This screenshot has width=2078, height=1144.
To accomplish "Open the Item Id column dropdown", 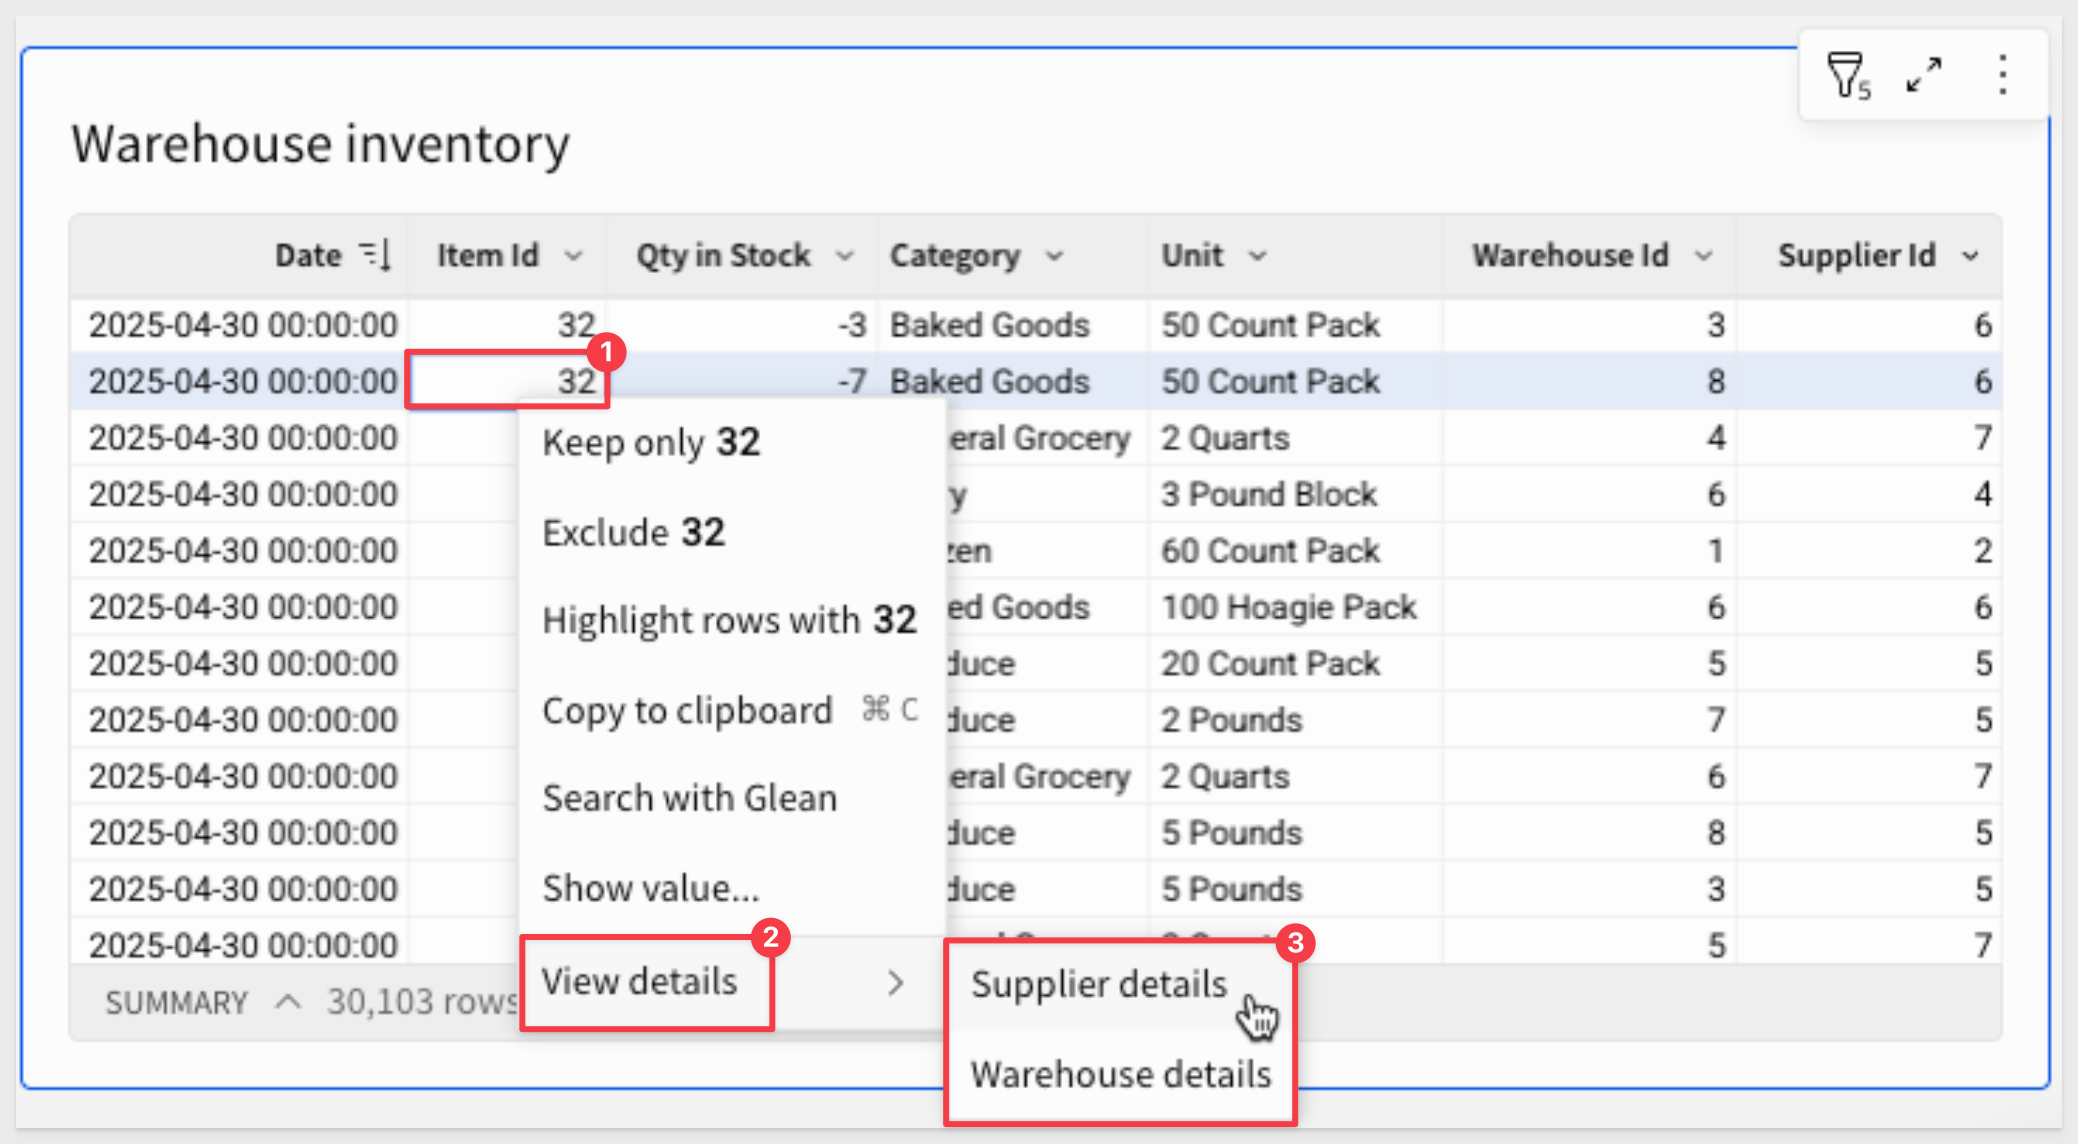I will click(573, 256).
